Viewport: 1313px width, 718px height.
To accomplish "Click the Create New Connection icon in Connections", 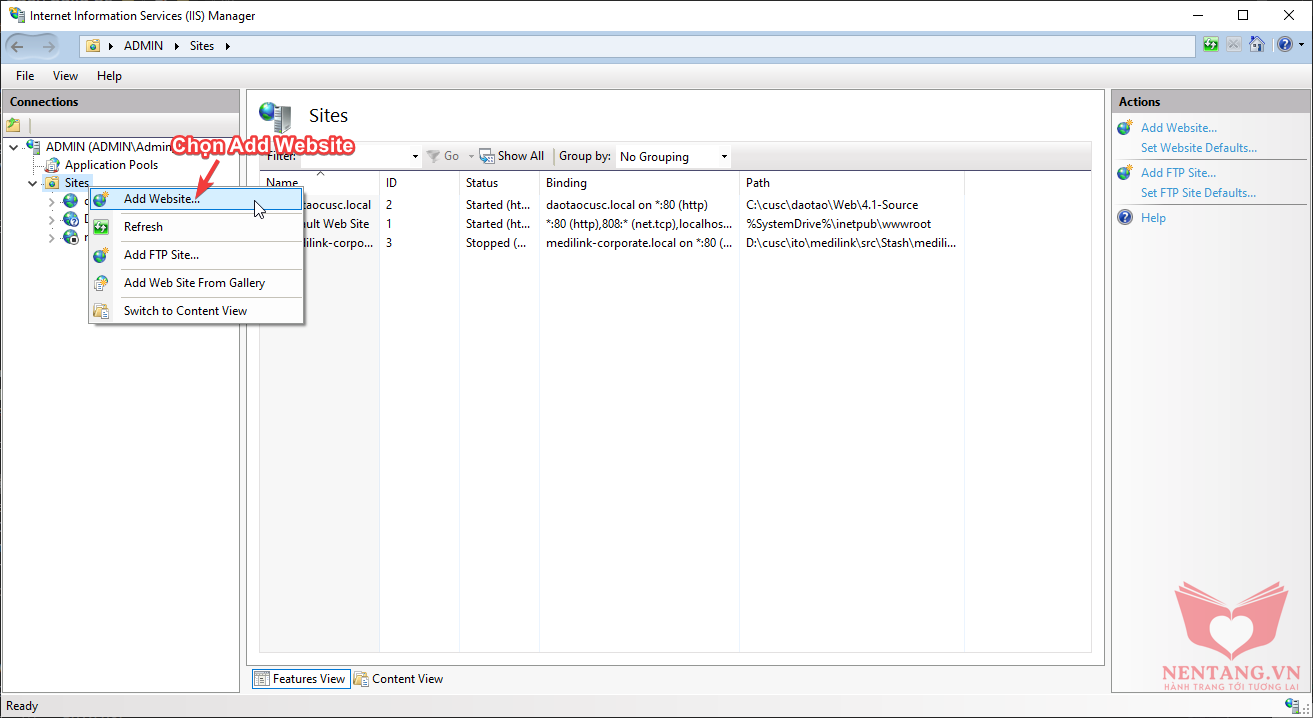I will click(x=13, y=126).
